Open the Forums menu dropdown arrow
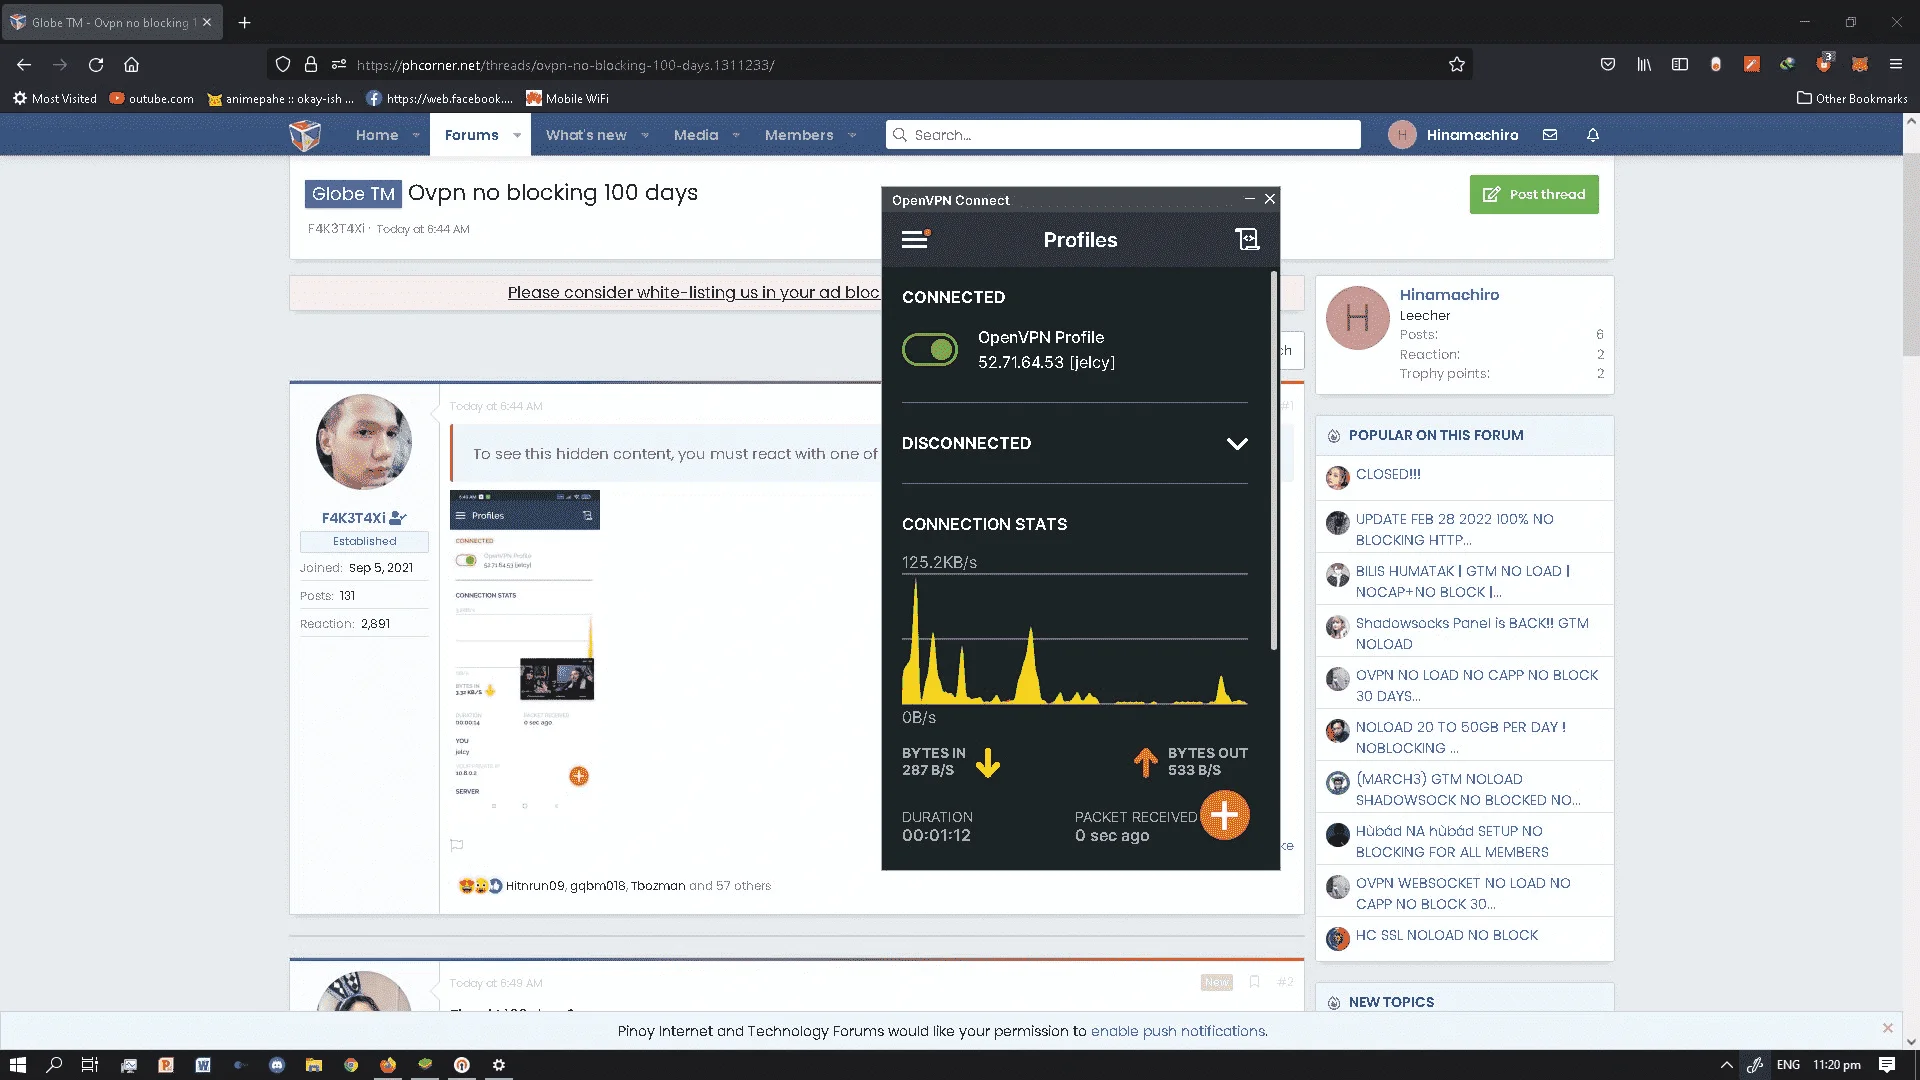1920x1080 pixels. coord(517,135)
